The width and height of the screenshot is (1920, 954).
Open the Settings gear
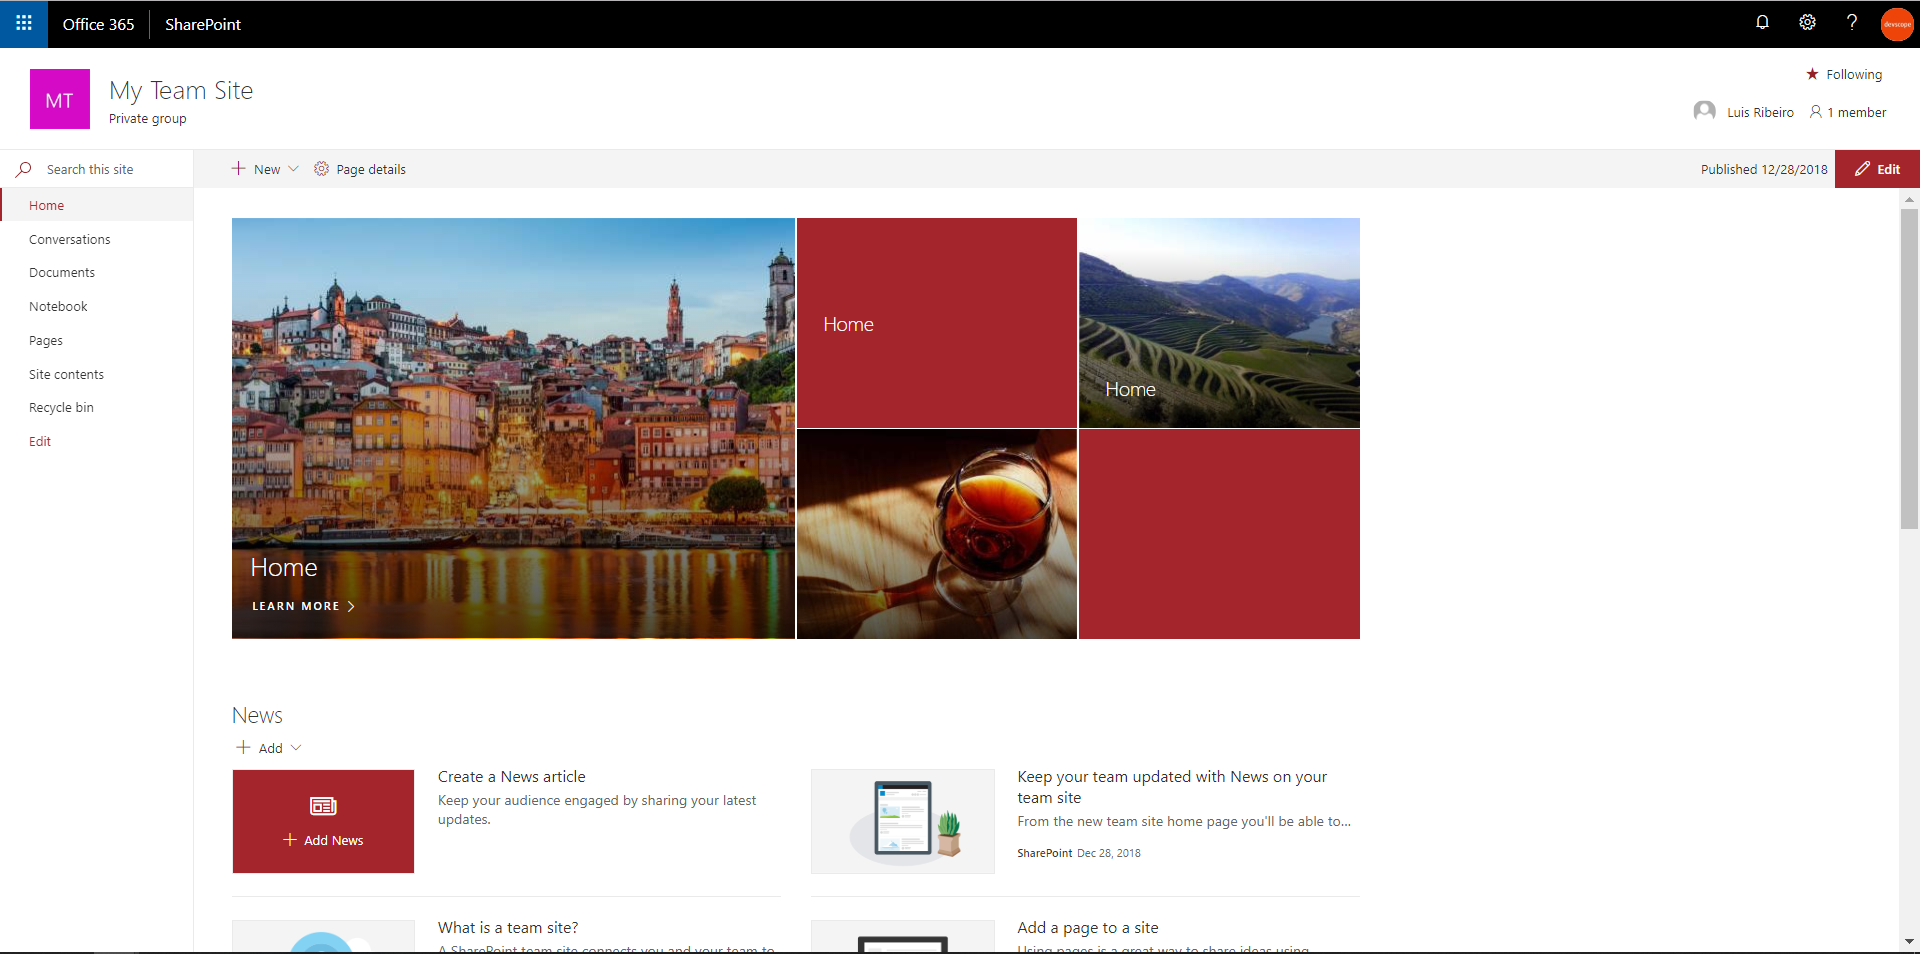(1807, 22)
